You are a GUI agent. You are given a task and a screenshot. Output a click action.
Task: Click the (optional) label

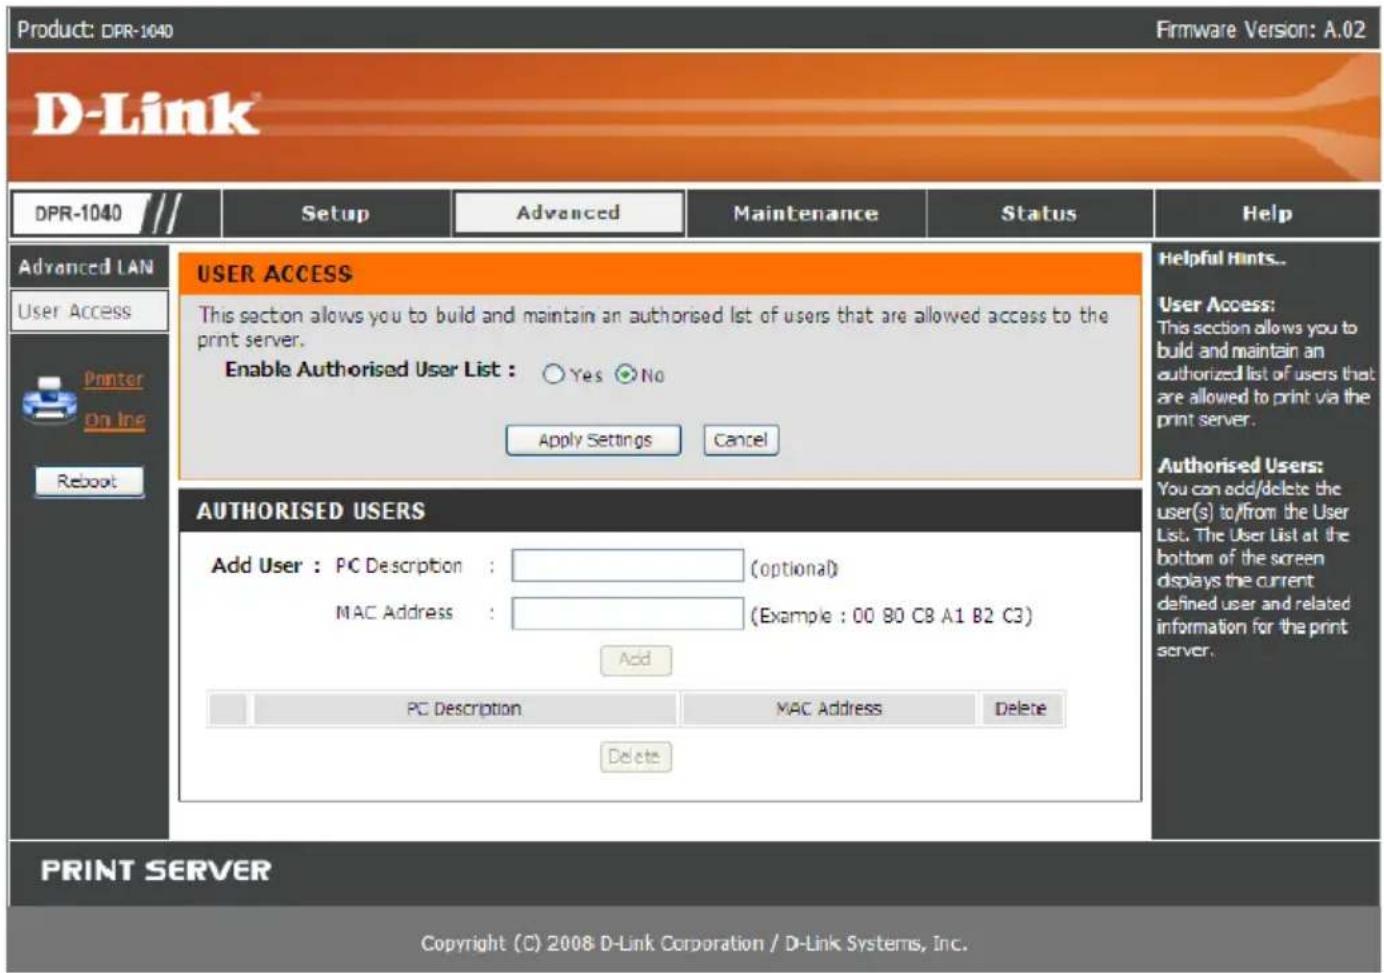794,568
